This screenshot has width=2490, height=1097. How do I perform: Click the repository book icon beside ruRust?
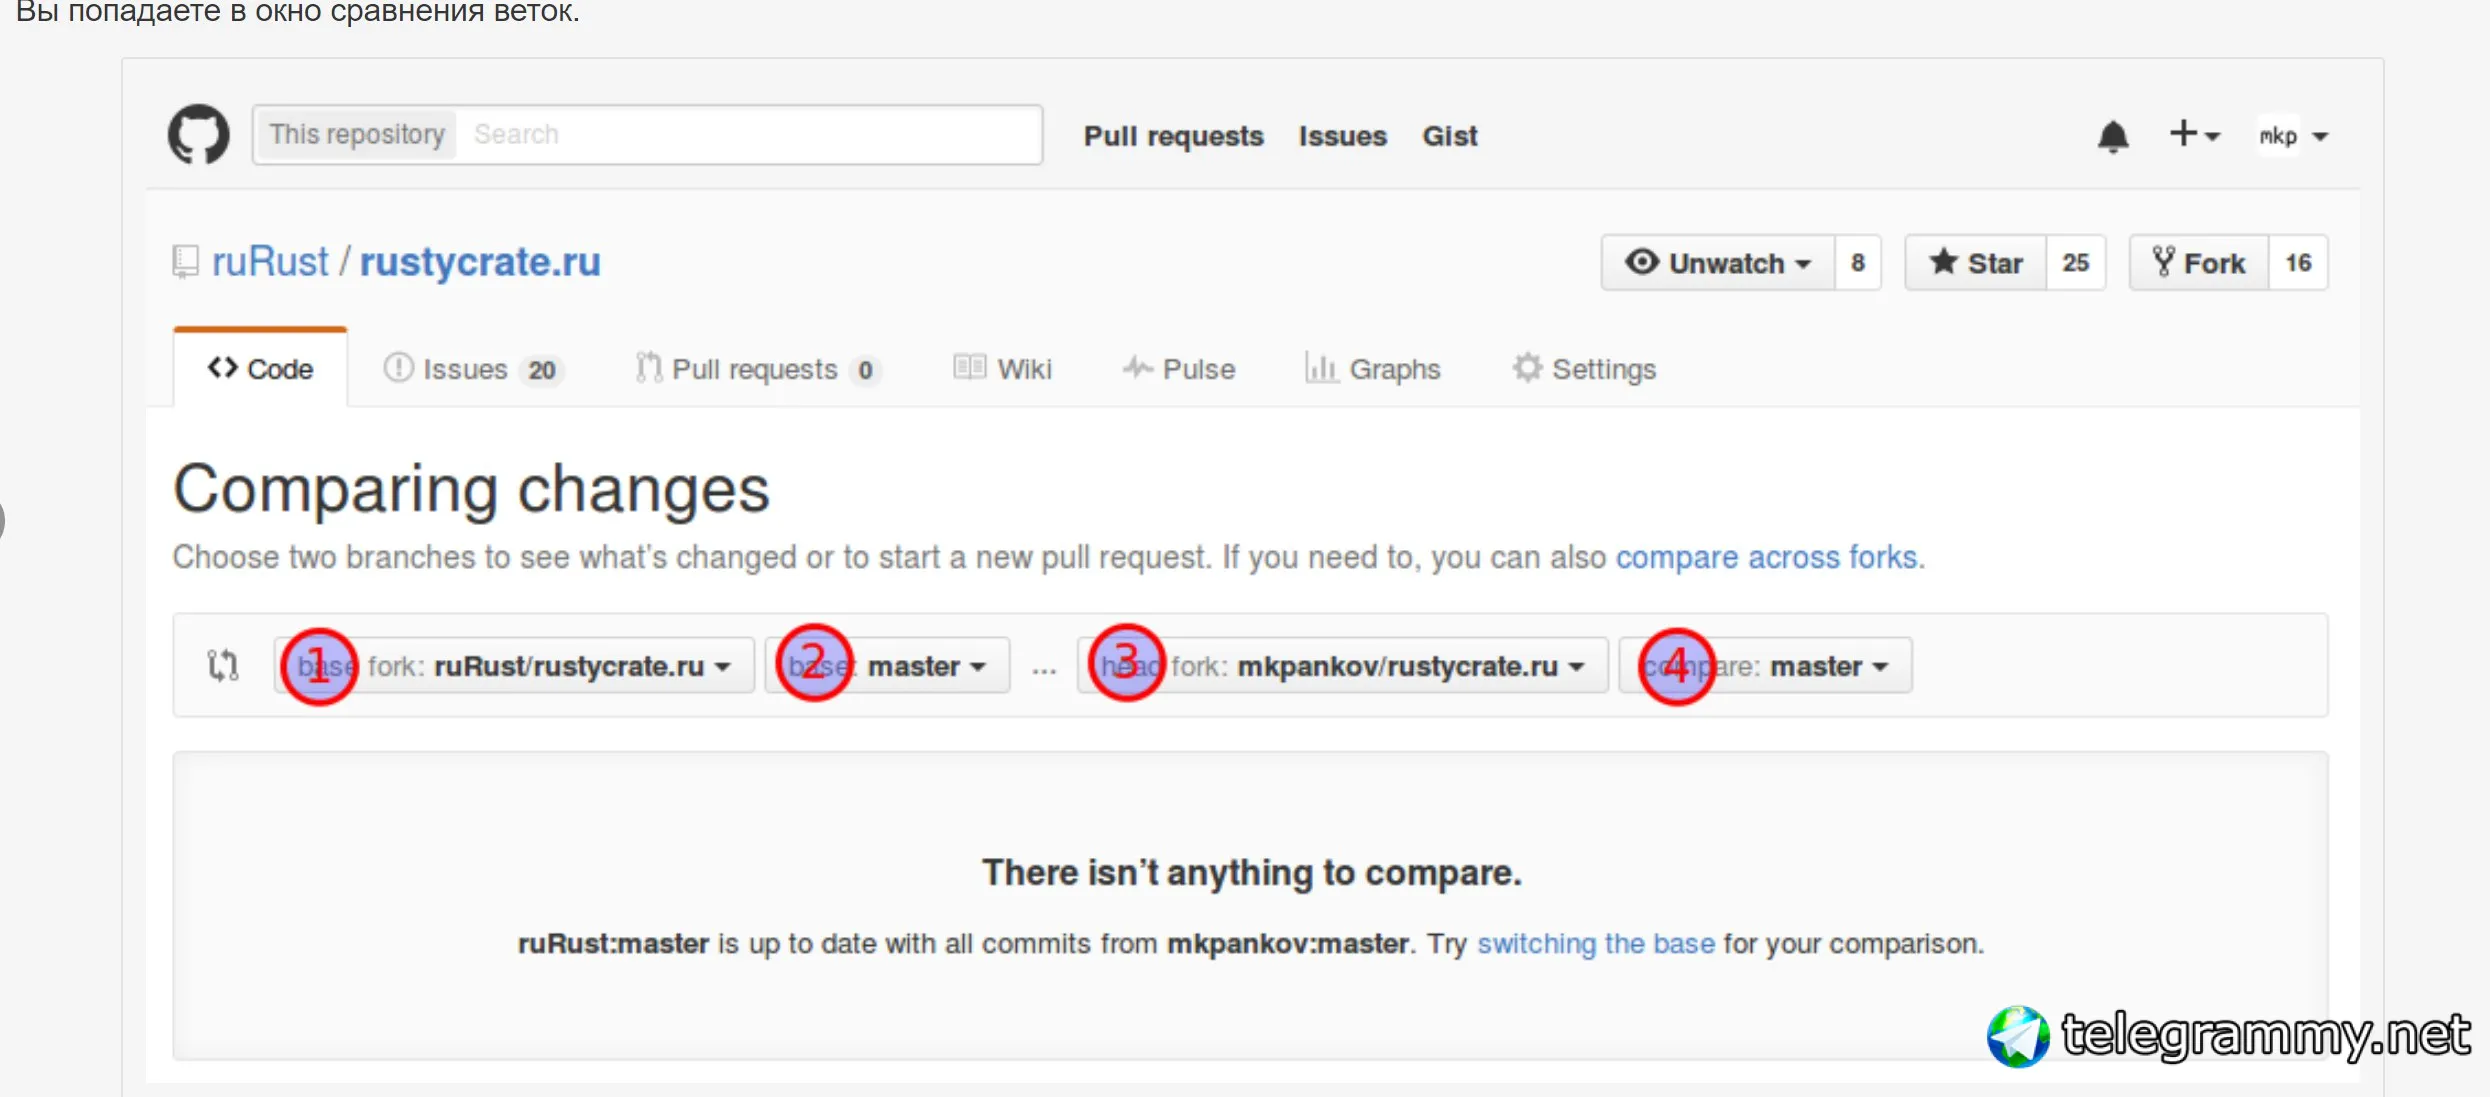pyautogui.click(x=185, y=262)
